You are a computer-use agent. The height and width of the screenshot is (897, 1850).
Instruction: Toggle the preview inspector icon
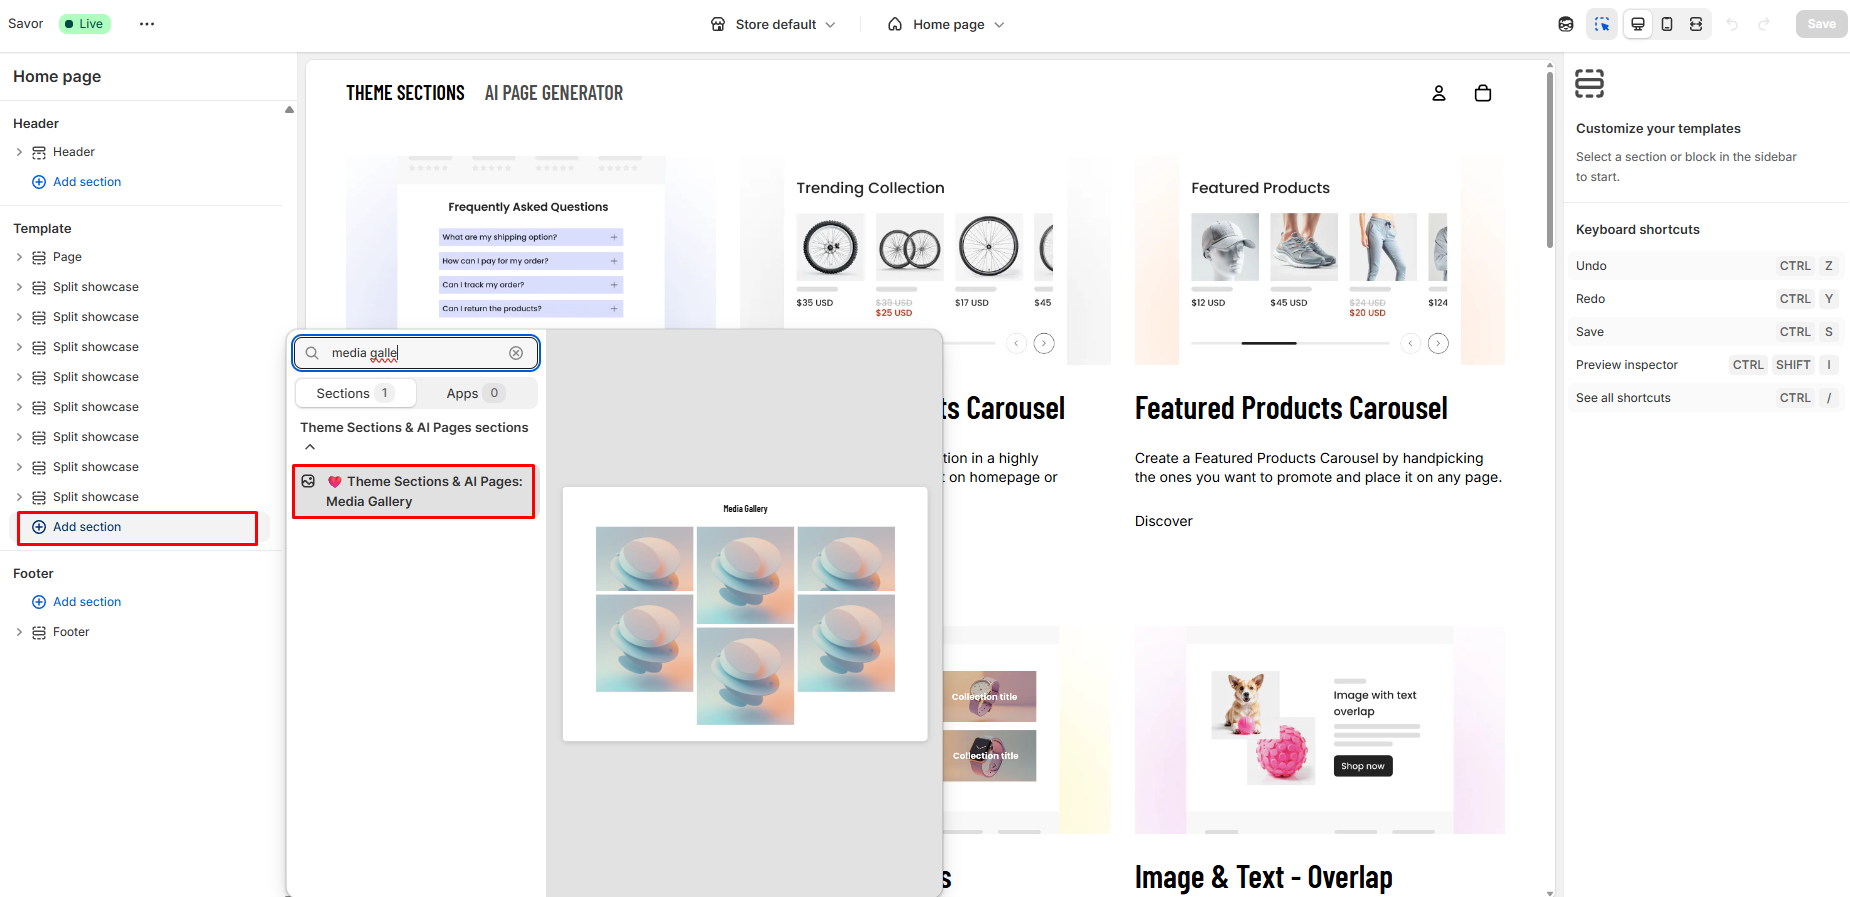[1602, 24]
